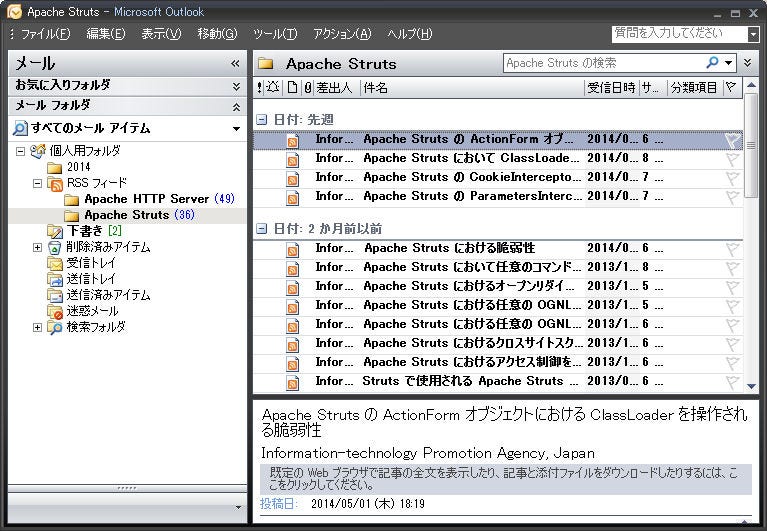Open the ParametersInterc... message row
The image size is (767, 531).
498,198
